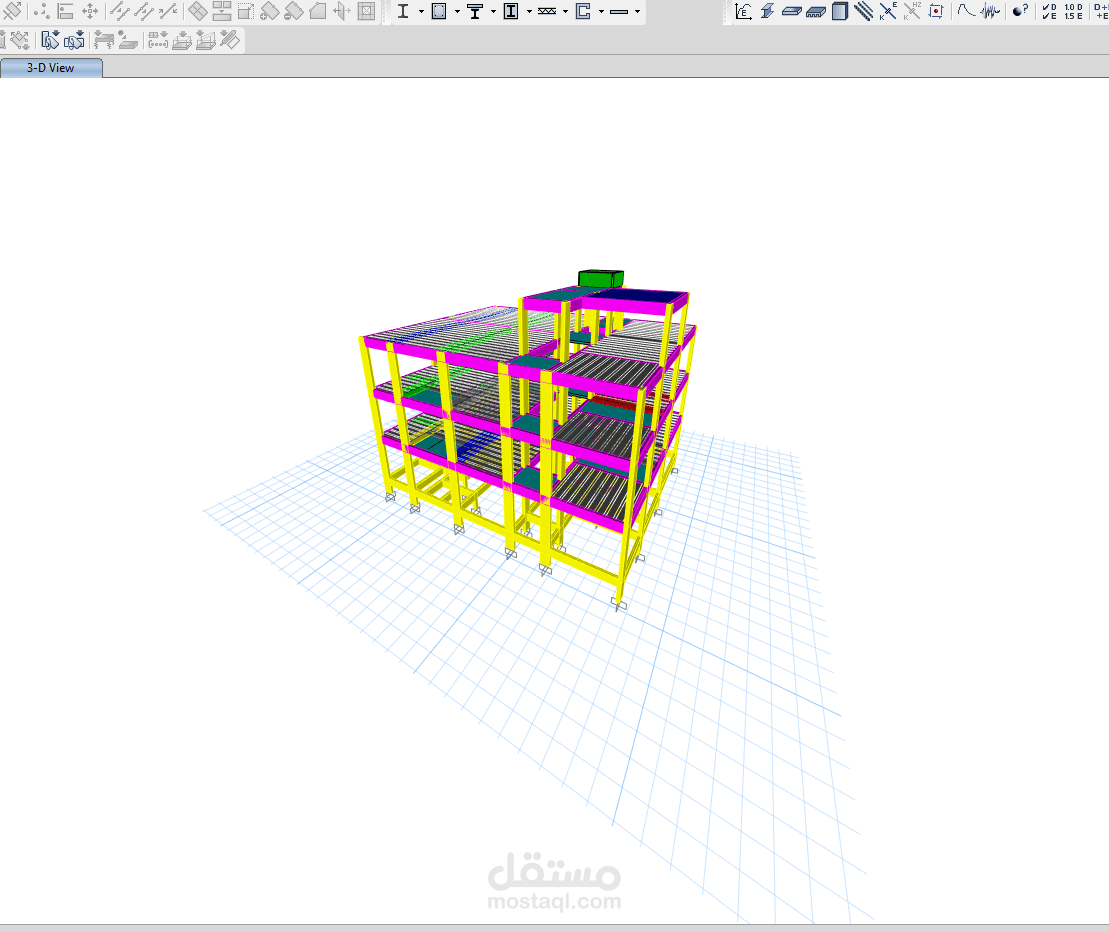The image size is (1109, 932).
Task: Click the joints draw points icon
Action: click(42, 11)
